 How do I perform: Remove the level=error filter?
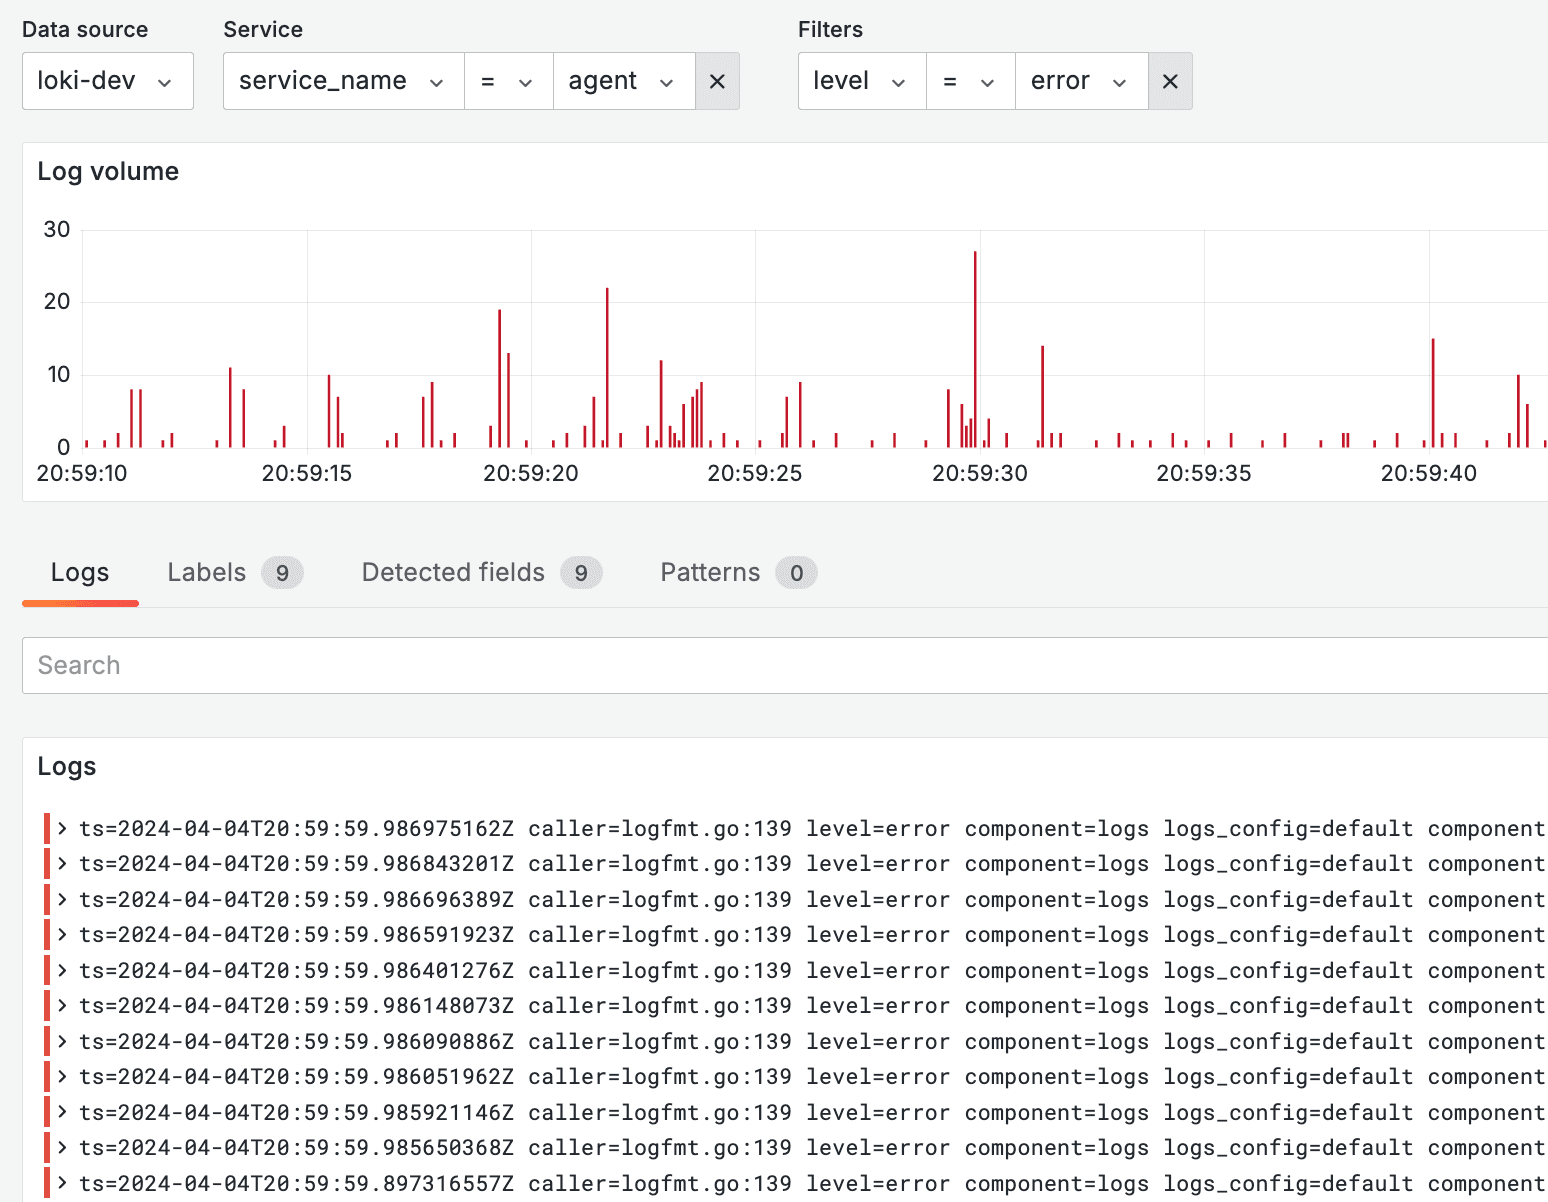(x=1170, y=81)
